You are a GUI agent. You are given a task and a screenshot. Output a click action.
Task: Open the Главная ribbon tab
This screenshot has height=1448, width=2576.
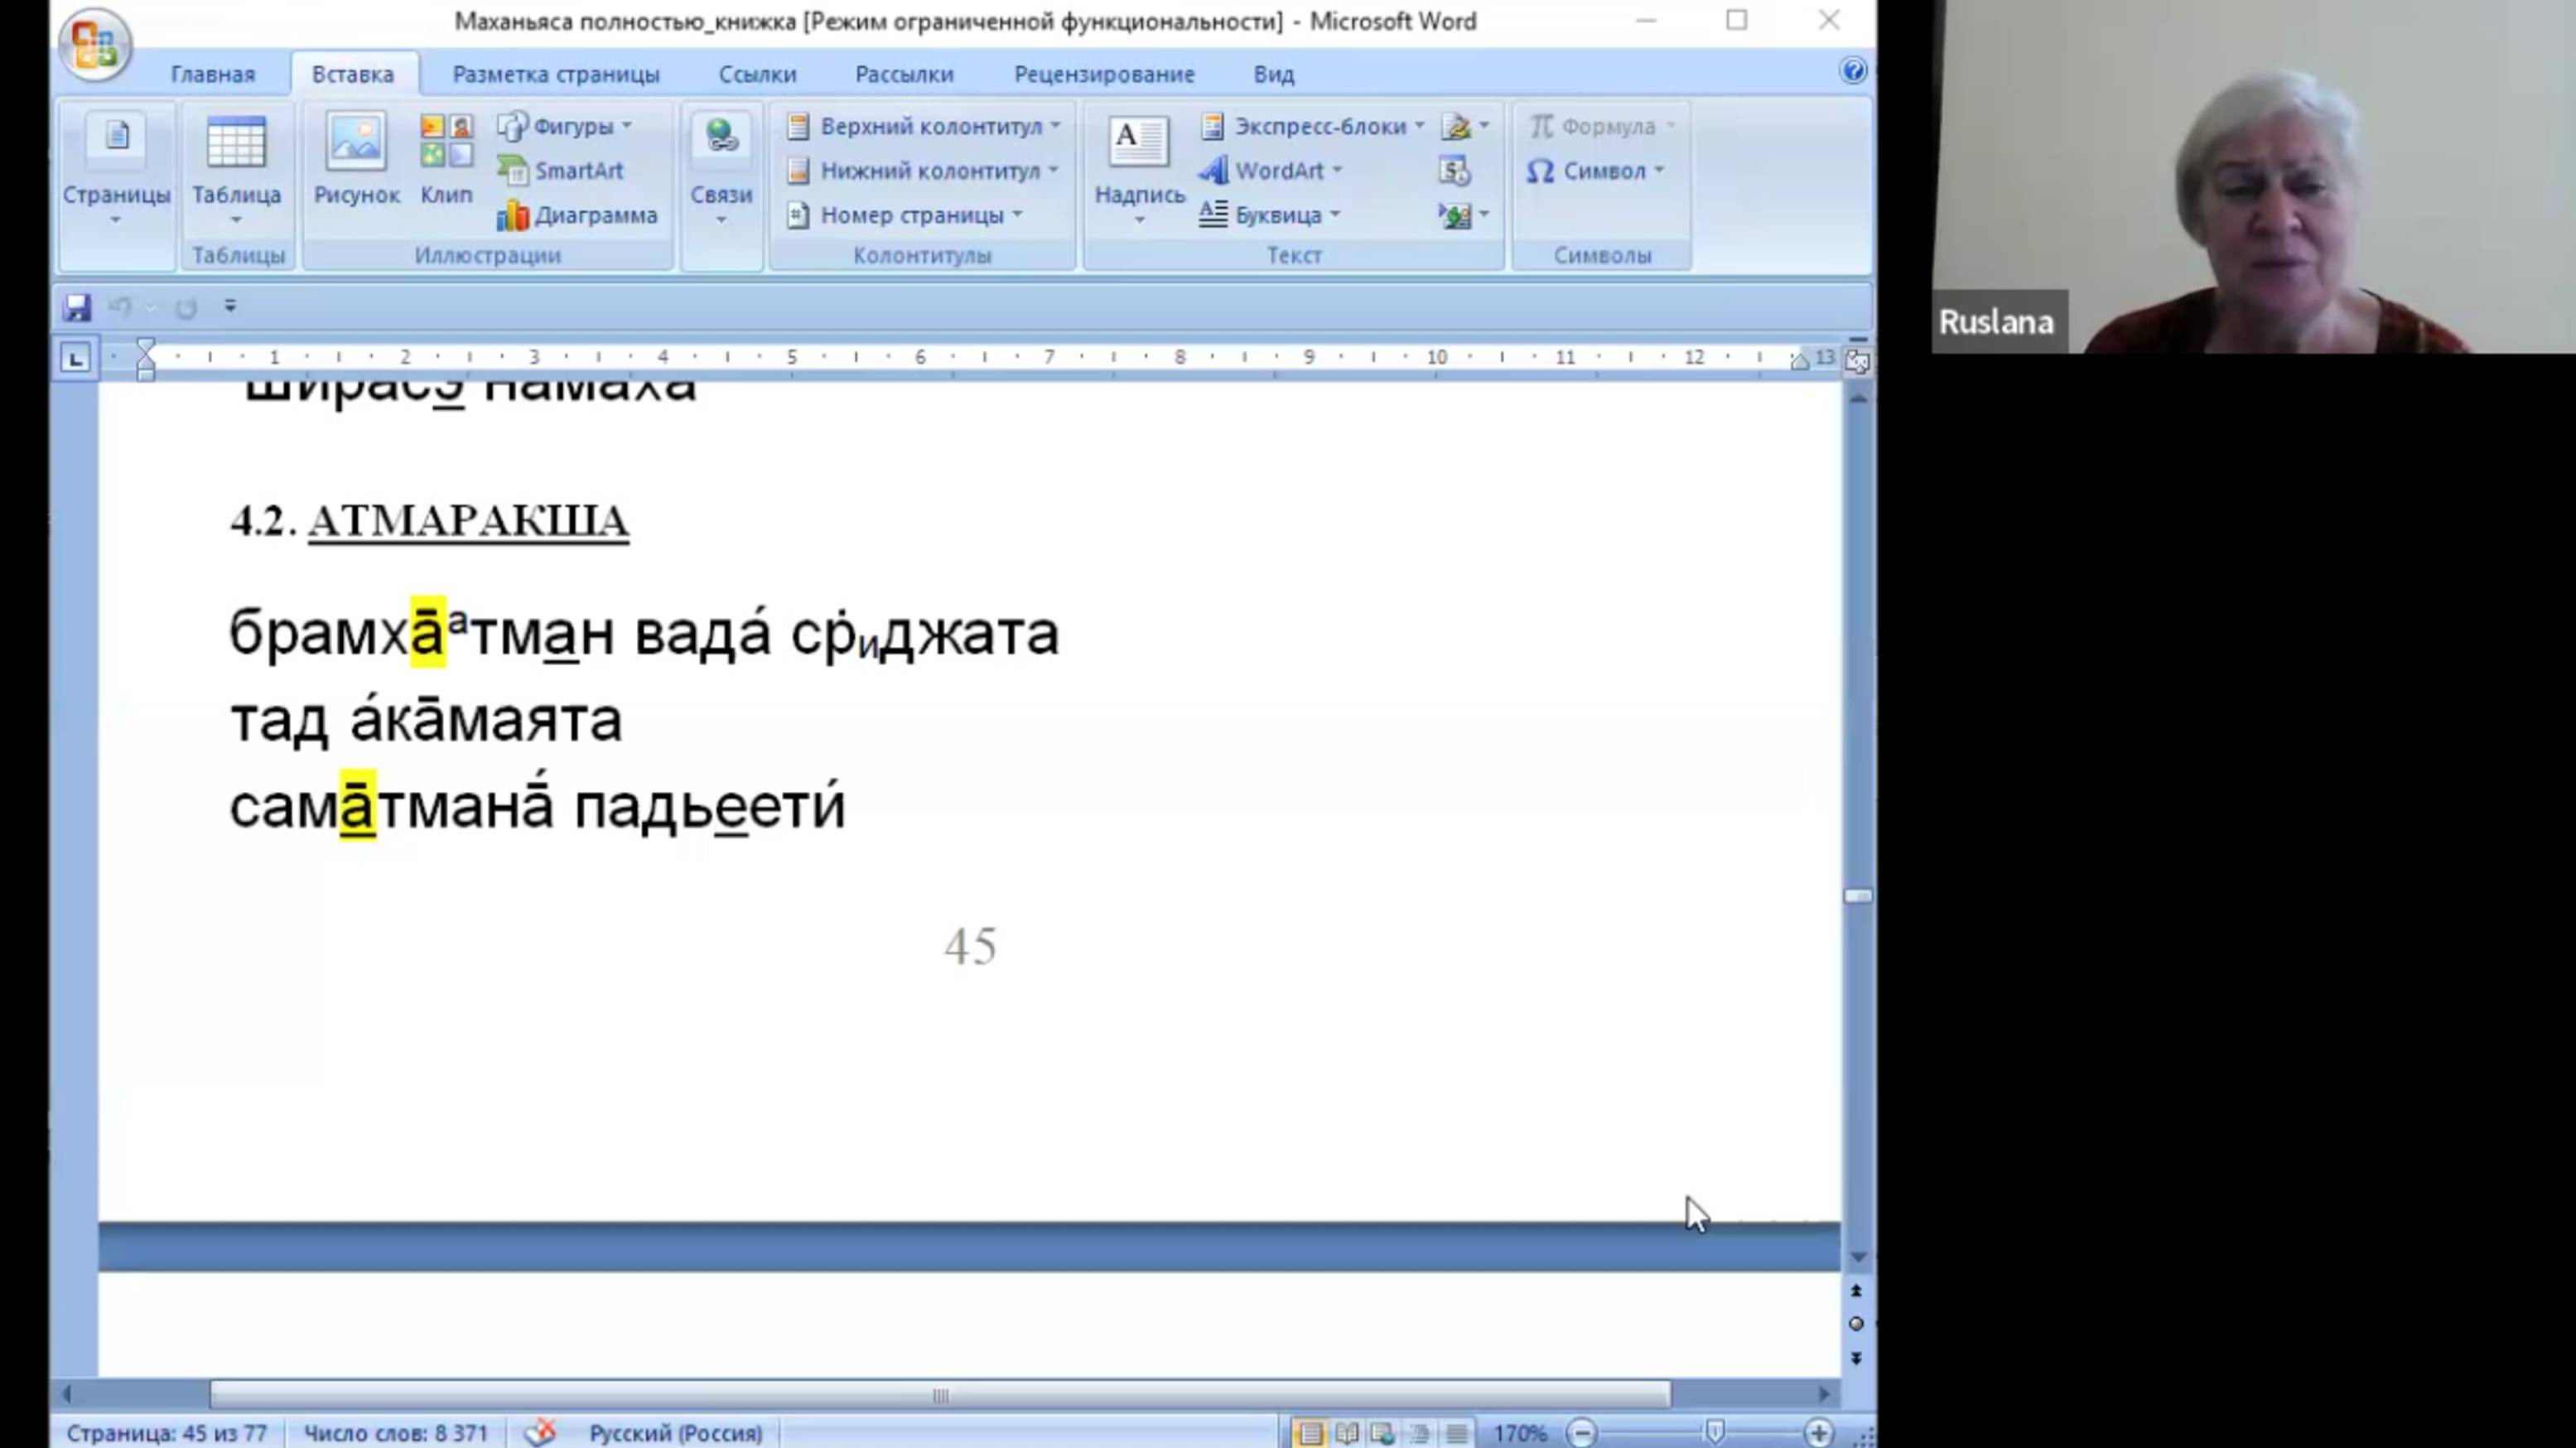click(213, 74)
